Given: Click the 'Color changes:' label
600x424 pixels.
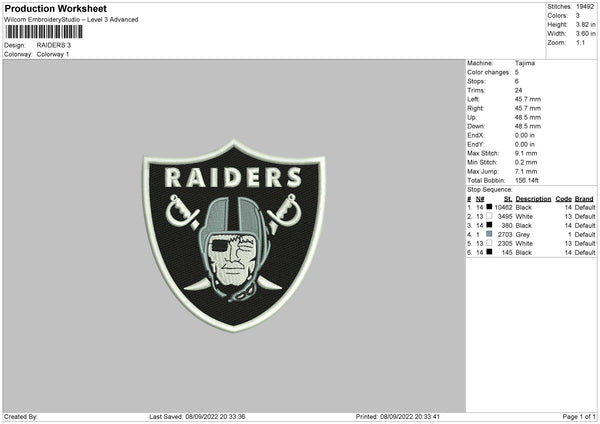Looking at the screenshot, I should tap(489, 72).
